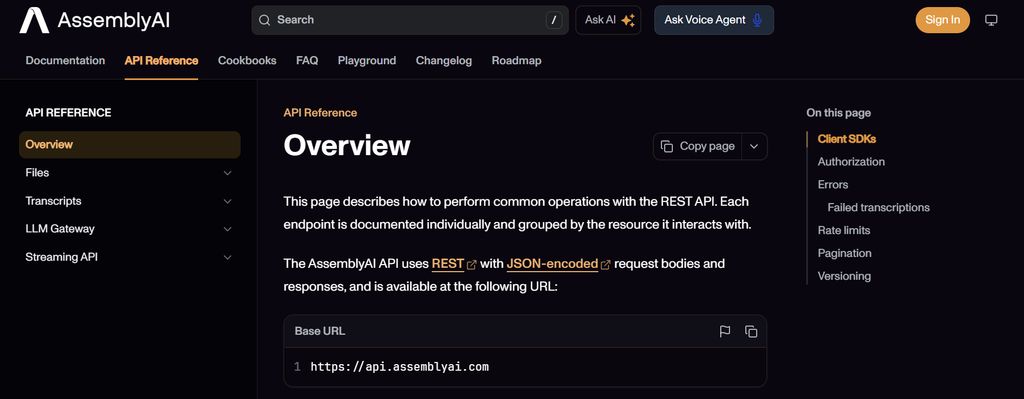
Task: Copy the Base URL code with copy icon
Action: tap(751, 331)
